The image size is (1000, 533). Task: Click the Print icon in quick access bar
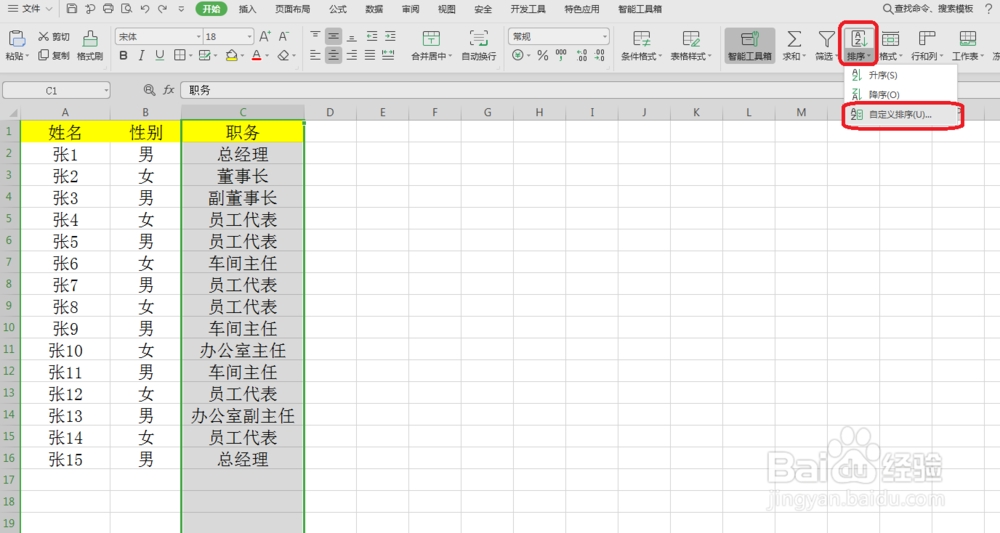click(108, 9)
